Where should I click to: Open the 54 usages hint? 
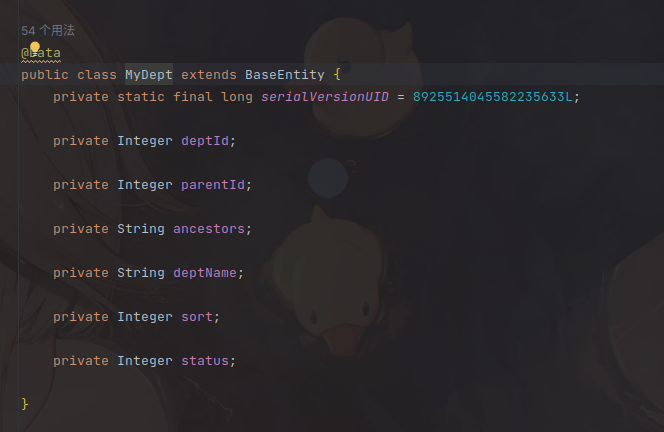tap(48, 30)
